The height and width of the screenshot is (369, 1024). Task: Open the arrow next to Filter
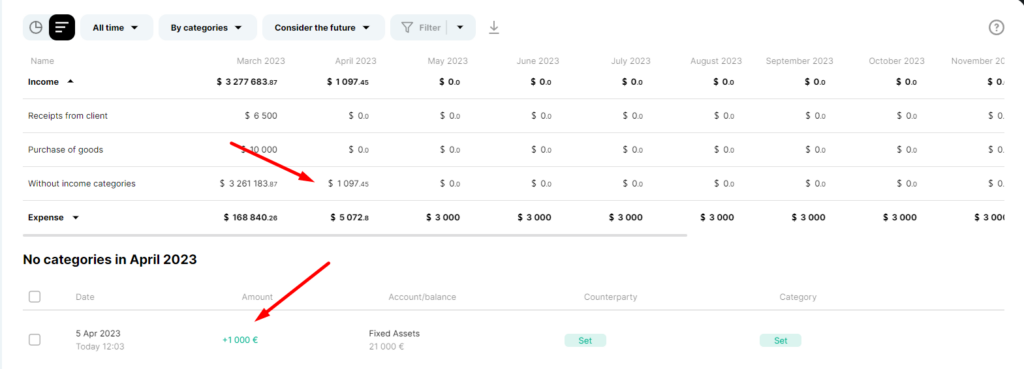(460, 27)
